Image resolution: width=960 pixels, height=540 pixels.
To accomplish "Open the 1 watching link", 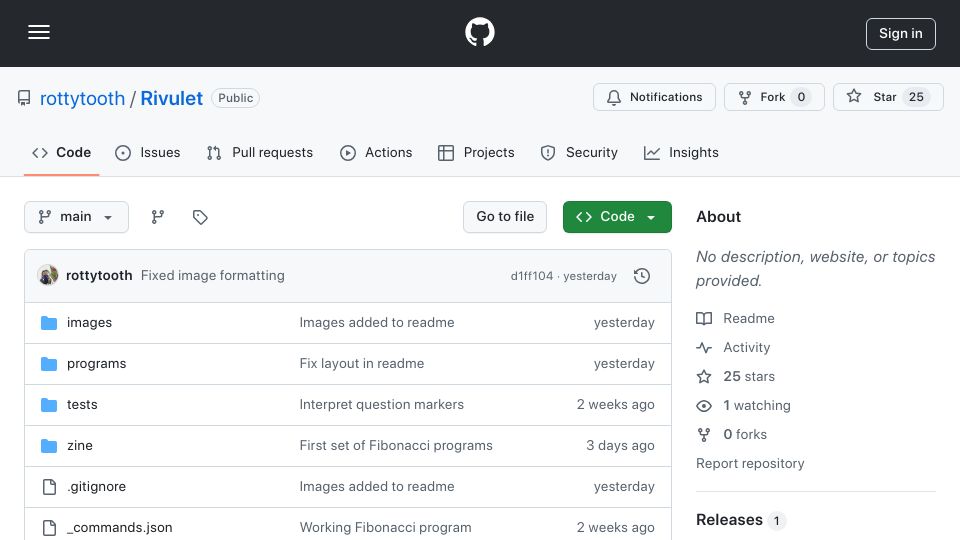I will pyautogui.click(x=757, y=405).
